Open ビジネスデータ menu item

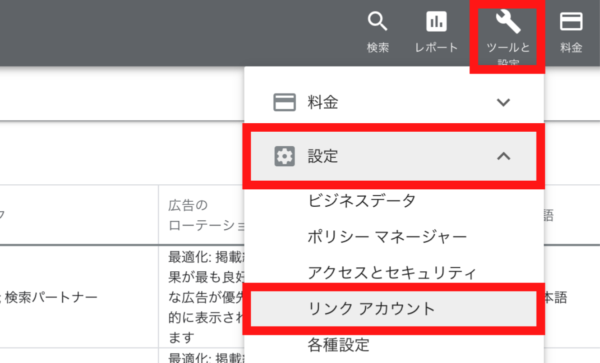(x=362, y=200)
